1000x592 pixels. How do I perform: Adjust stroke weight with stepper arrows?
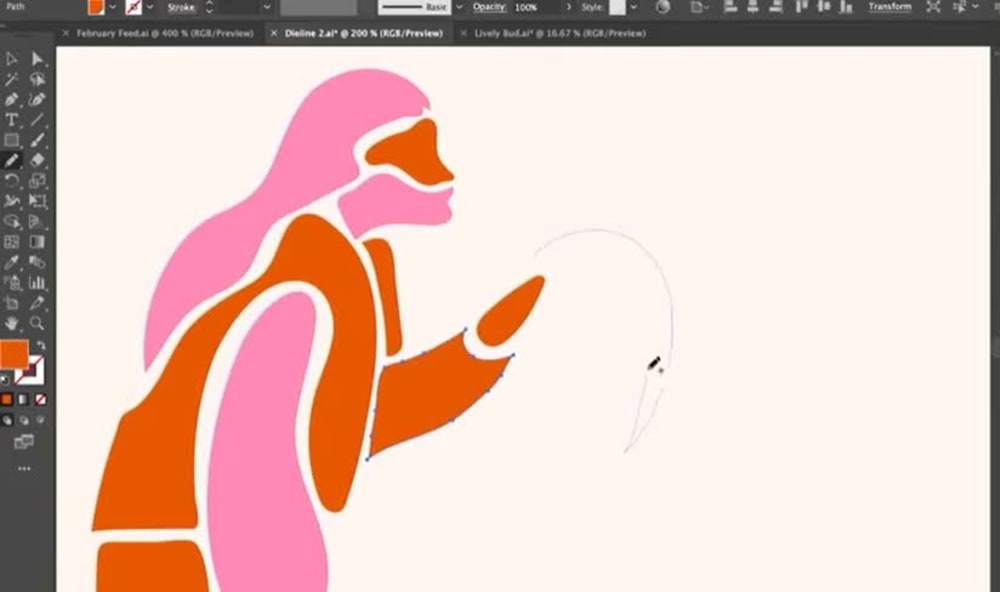click(209, 7)
